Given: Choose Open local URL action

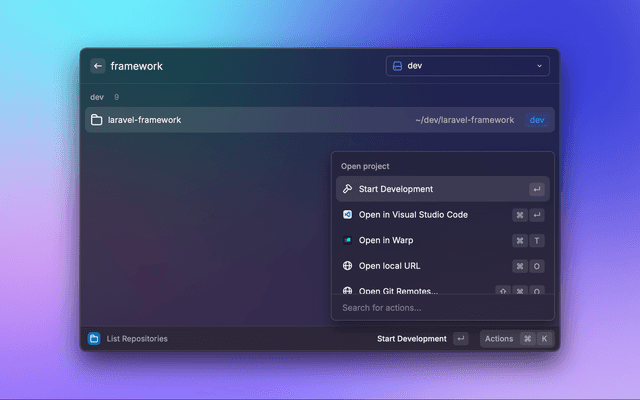Looking at the screenshot, I should pyautogui.click(x=443, y=266).
